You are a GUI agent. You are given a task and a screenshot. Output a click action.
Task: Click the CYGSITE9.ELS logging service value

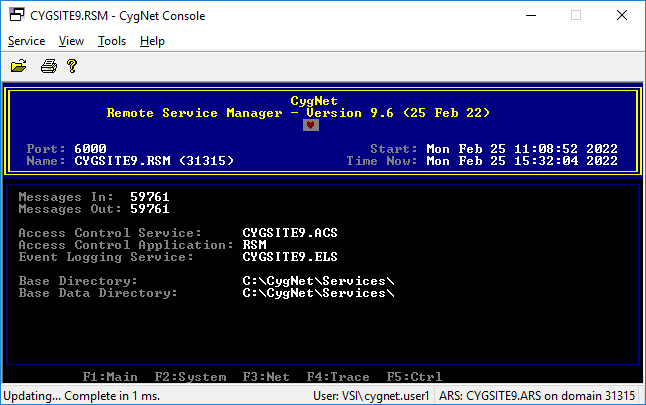290,256
